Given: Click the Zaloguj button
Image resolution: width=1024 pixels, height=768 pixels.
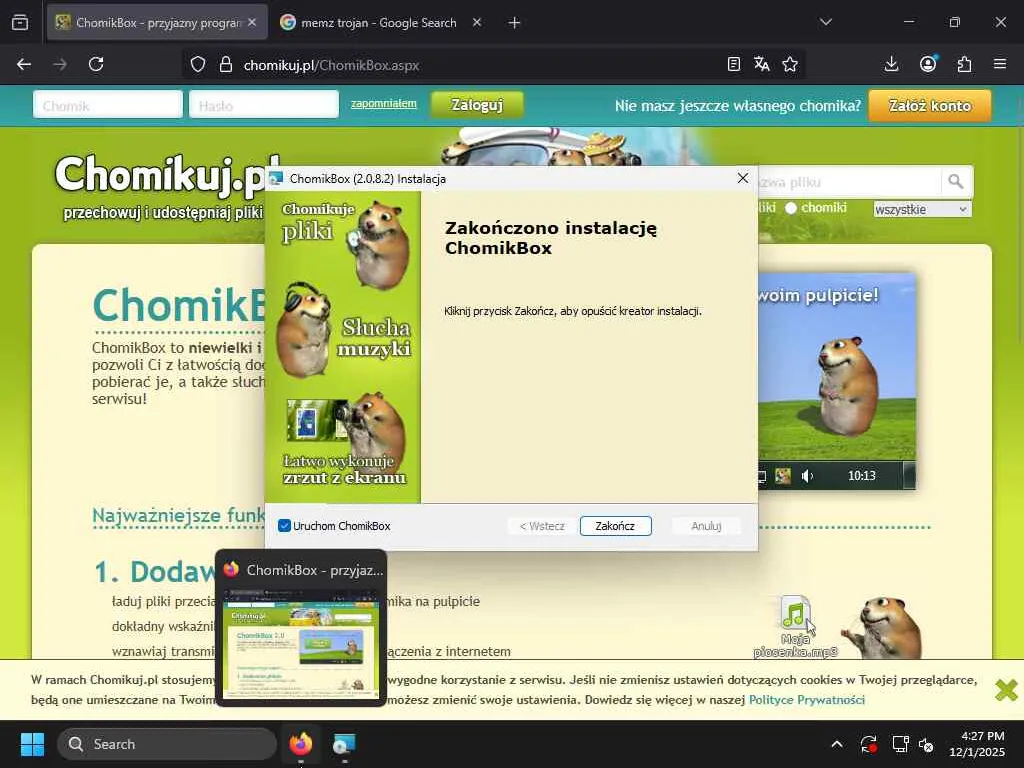Looking at the screenshot, I should click(477, 104).
